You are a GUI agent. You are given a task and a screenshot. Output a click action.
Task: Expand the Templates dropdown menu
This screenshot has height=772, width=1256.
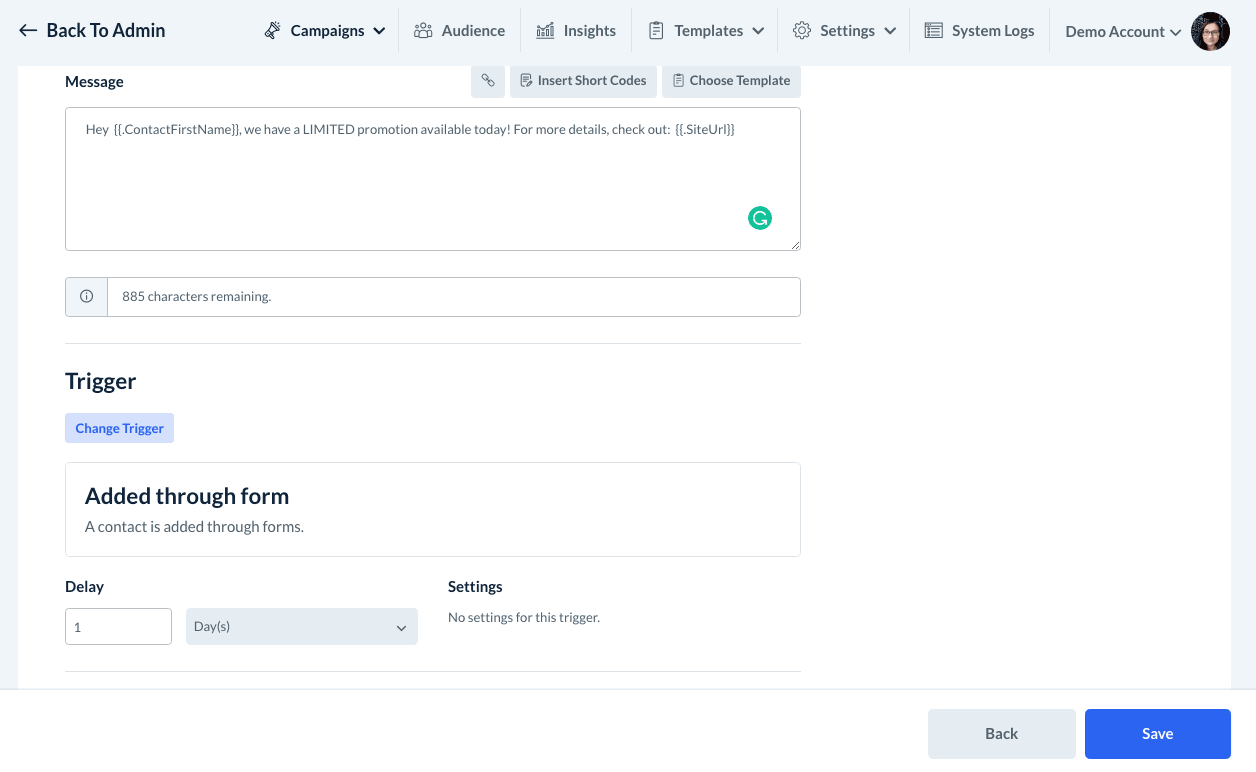pos(708,31)
